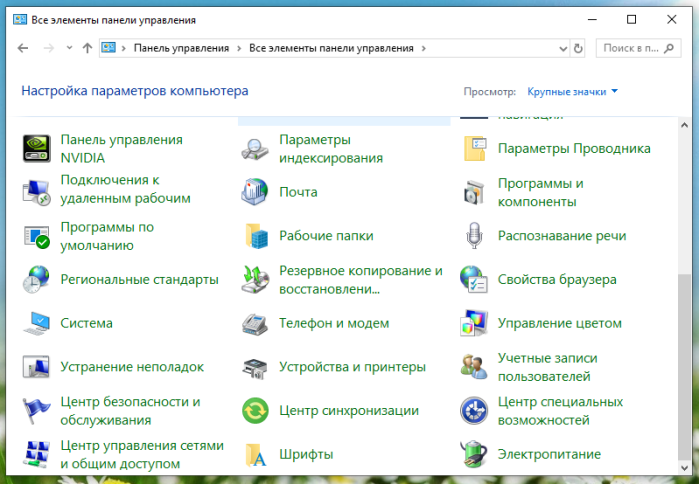This screenshot has width=699, height=484.
Task: Open the Параметры индексирования link
Action: pyautogui.click(x=331, y=148)
